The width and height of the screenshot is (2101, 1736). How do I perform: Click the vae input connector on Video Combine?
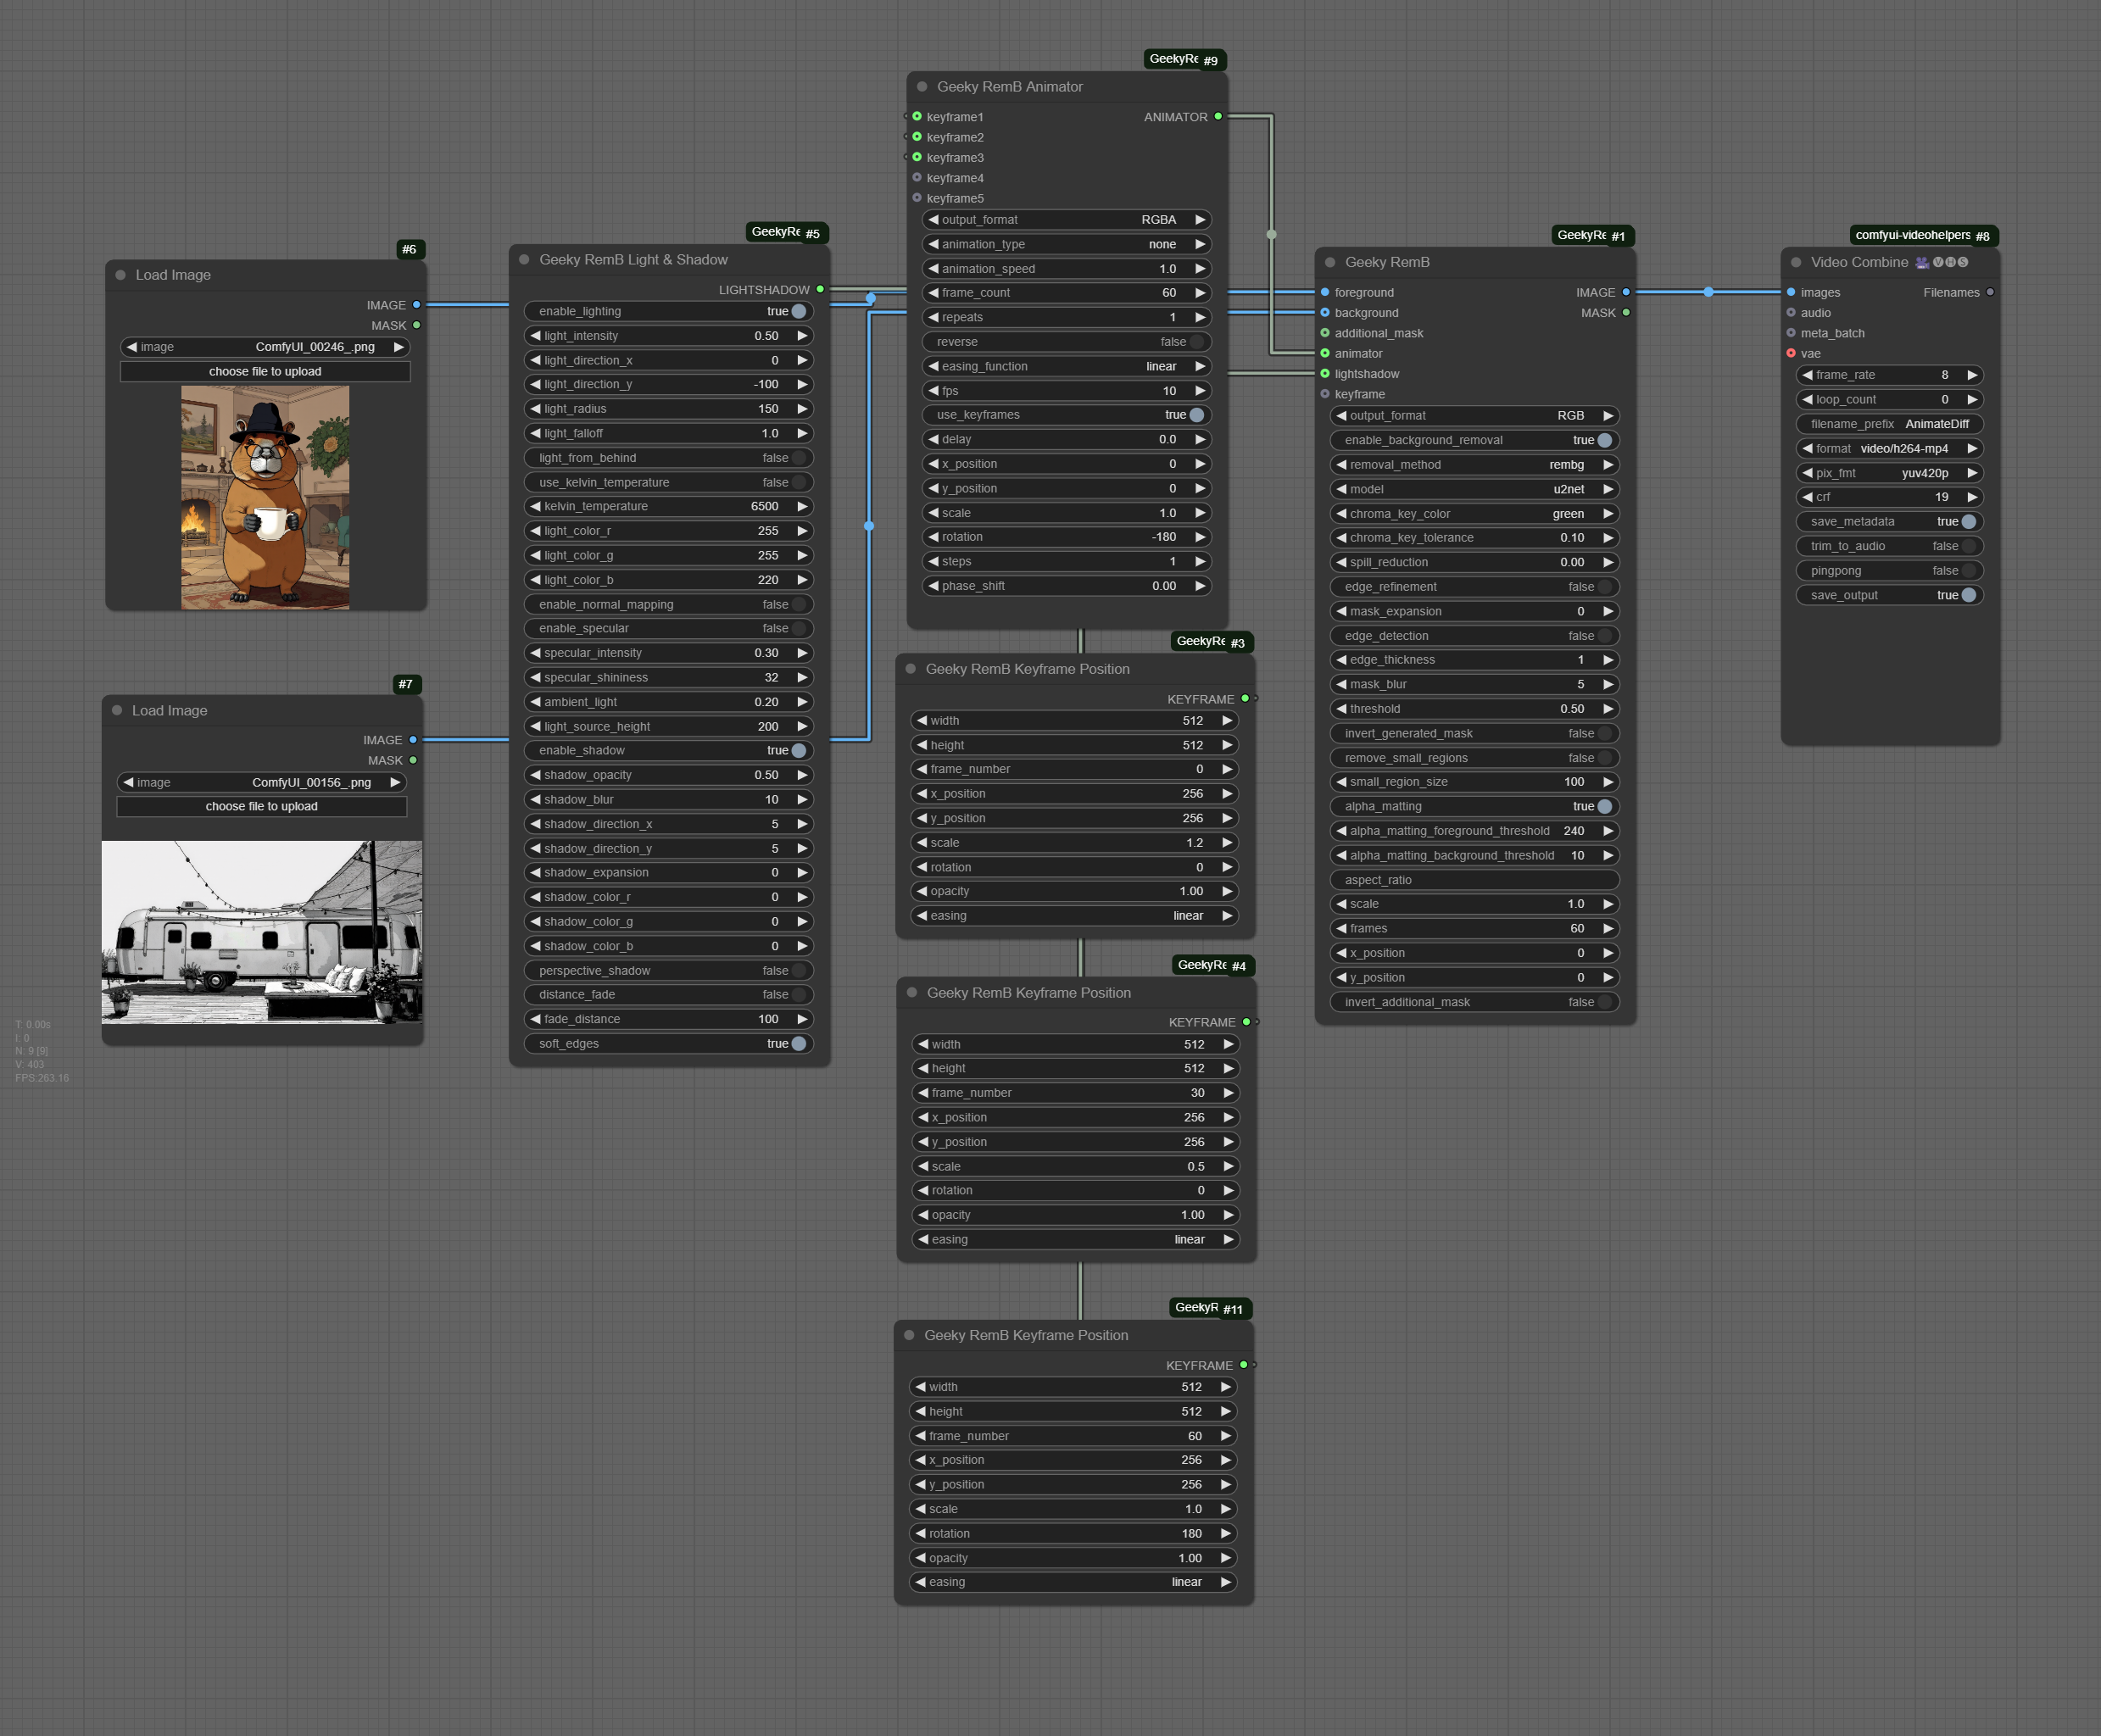(x=1791, y=353)
